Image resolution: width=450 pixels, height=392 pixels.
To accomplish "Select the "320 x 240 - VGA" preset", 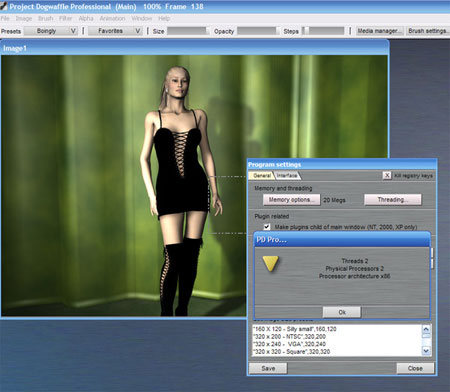I will [x=289, y=344].
